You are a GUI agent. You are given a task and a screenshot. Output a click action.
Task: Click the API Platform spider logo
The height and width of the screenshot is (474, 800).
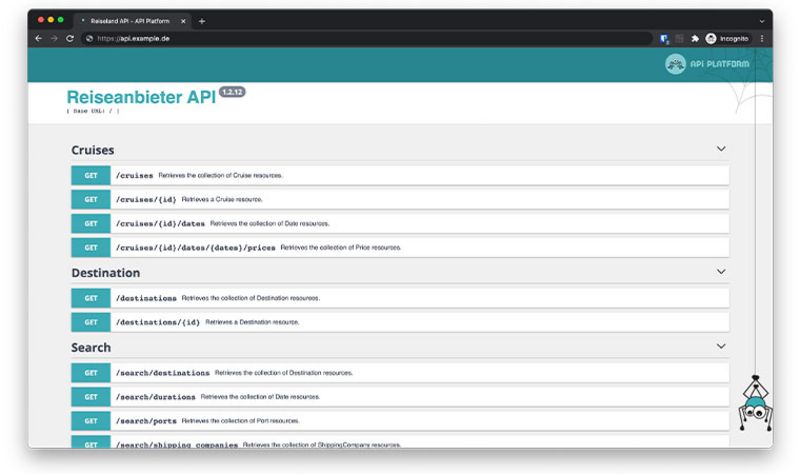(676, 64)
